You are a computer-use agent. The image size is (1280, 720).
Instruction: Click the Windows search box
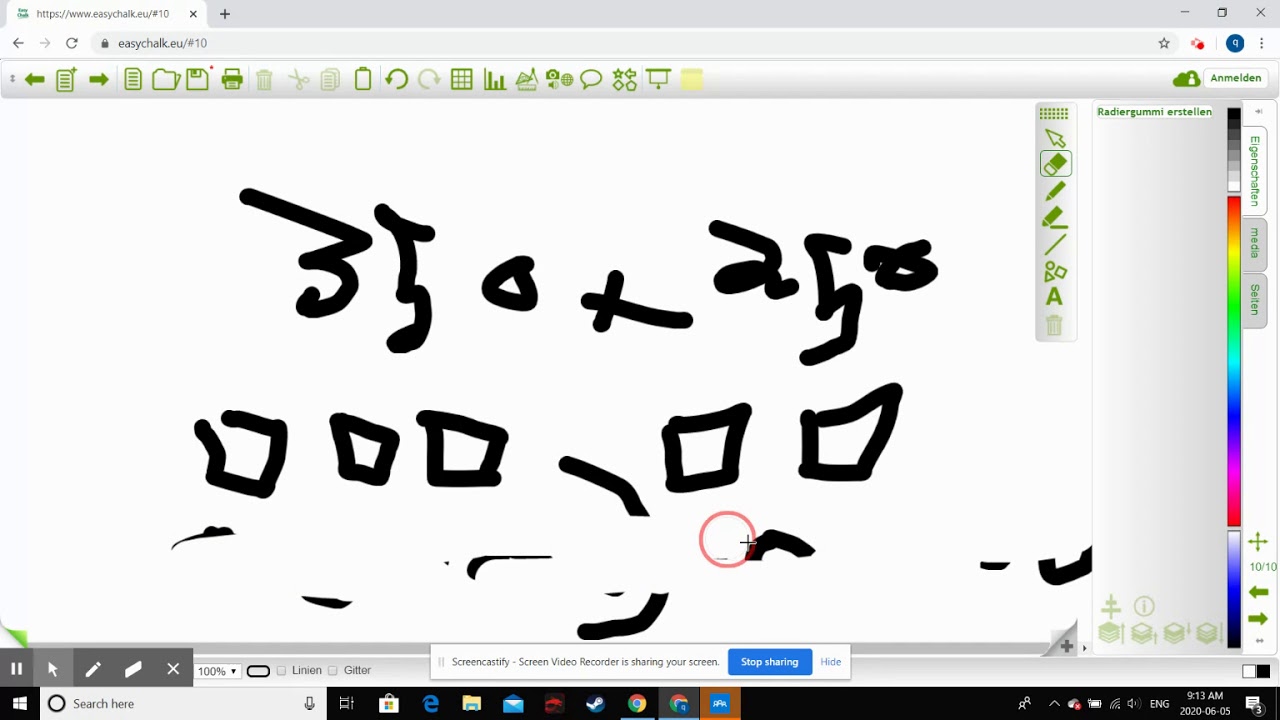[185, 704]
